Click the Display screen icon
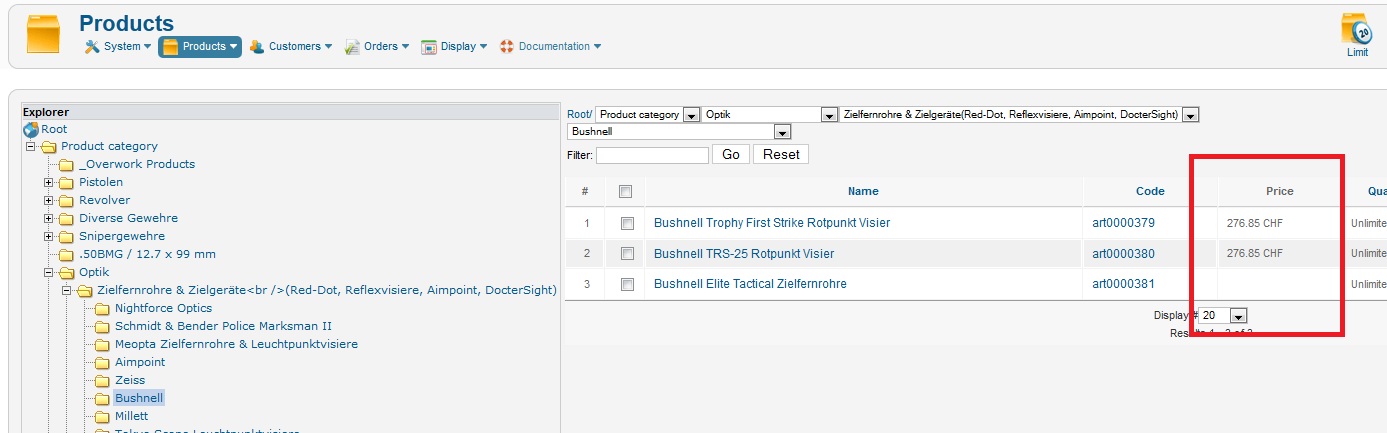1387x433 pixels. click(x=429, y=46)
